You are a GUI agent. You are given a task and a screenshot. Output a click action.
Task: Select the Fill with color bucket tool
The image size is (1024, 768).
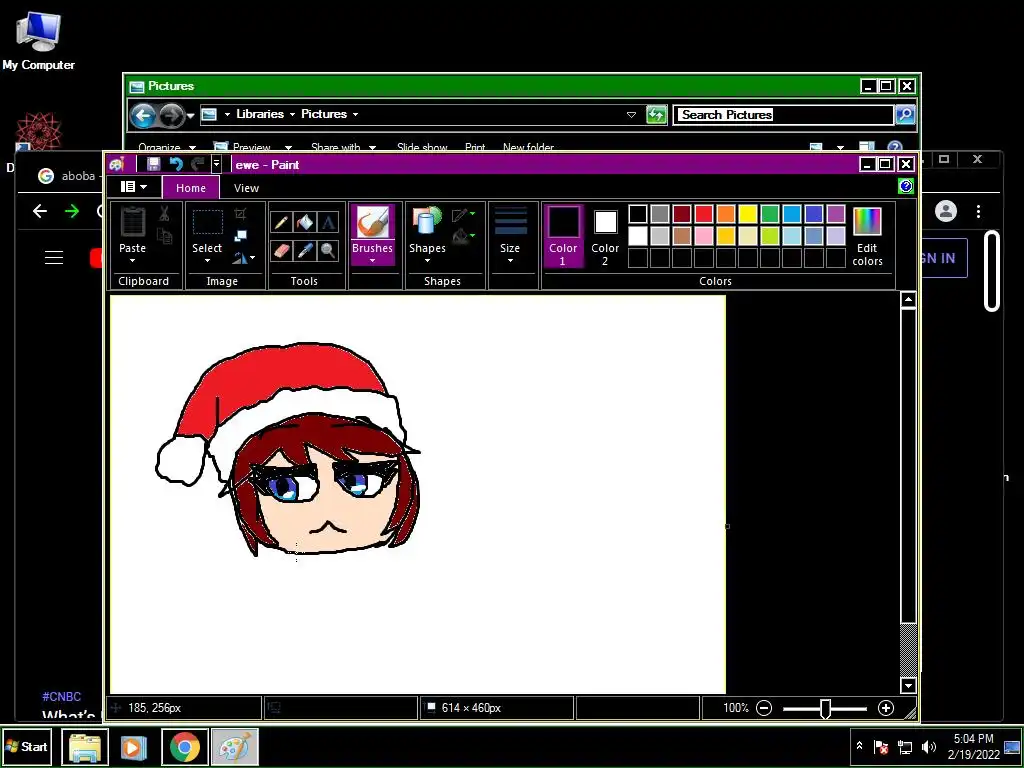pos(304,223)
